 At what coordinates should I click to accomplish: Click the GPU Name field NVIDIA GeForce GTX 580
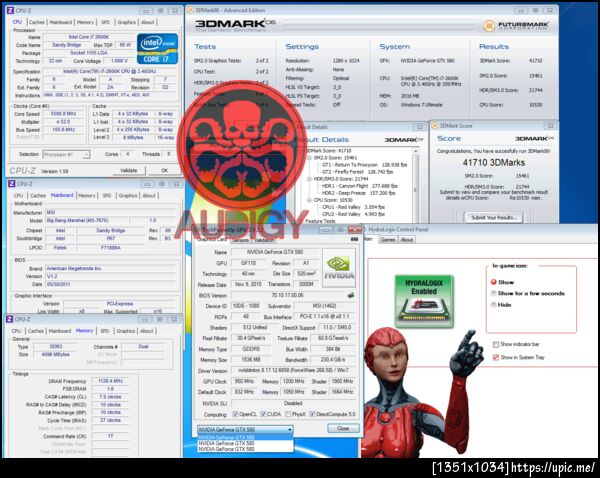click(x=275, y=252)
